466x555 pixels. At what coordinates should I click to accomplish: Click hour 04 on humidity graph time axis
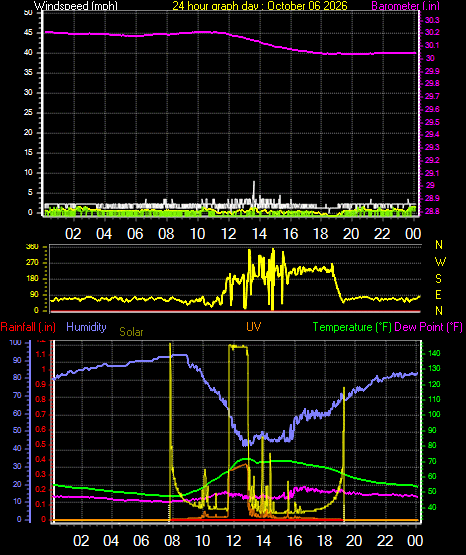click(111, 541)
